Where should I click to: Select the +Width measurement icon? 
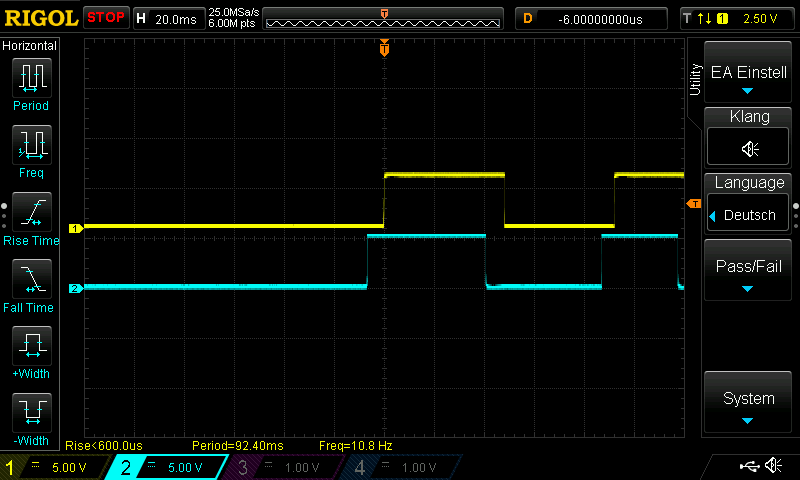(x=32, y=345)
